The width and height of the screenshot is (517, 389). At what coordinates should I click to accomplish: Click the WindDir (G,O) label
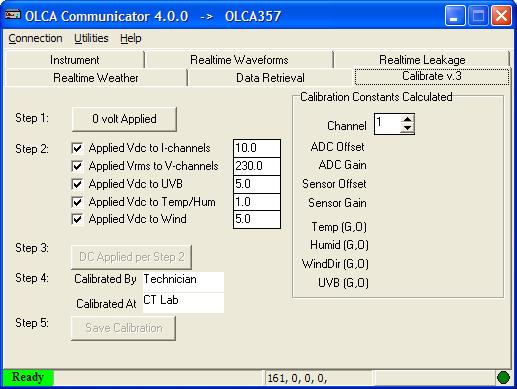pyautogui.click(x=335, y=264)
